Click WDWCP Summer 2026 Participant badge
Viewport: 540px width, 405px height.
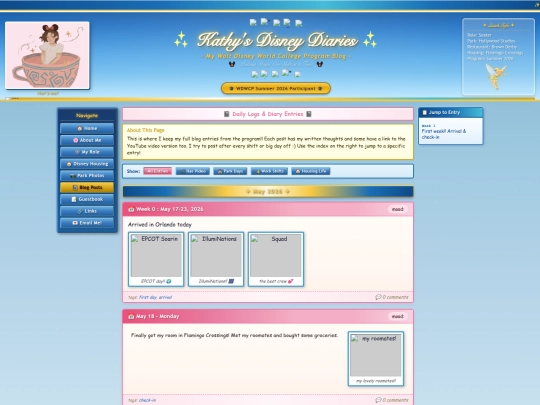276,88
